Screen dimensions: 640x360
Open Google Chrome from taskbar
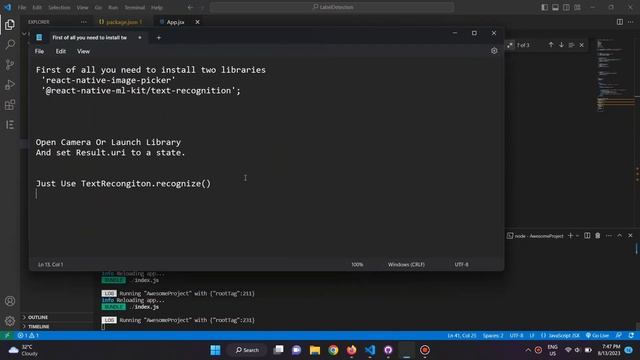[x=333, y=350]
